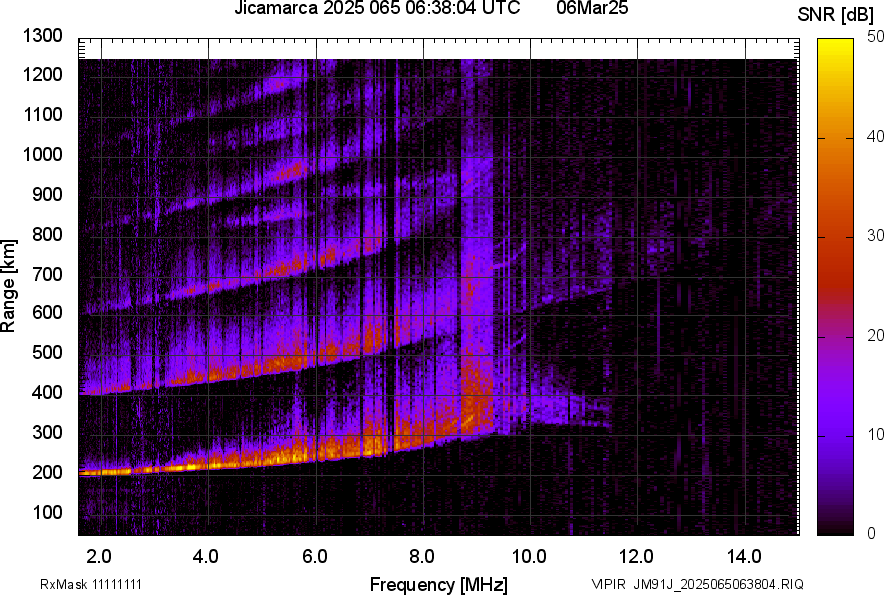
Task: Click the range tick label '900'
Action: (47, 195)
